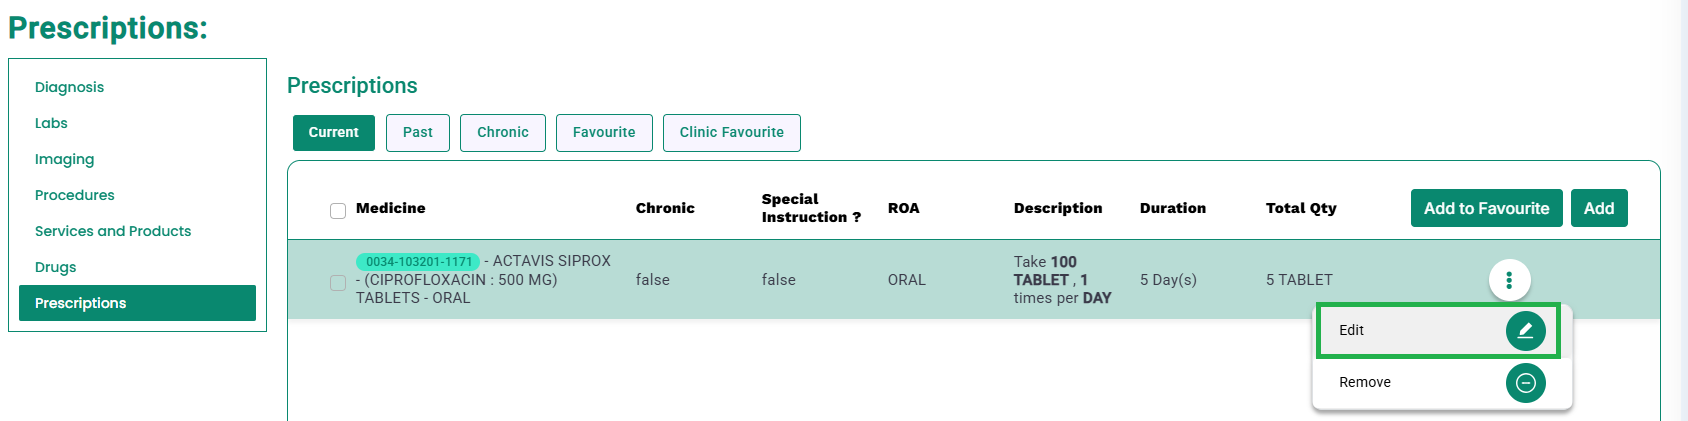This screenshot has height=421, width=1688.
Task: Click the minus-circle Remove icon
Action: (1525, 383)
